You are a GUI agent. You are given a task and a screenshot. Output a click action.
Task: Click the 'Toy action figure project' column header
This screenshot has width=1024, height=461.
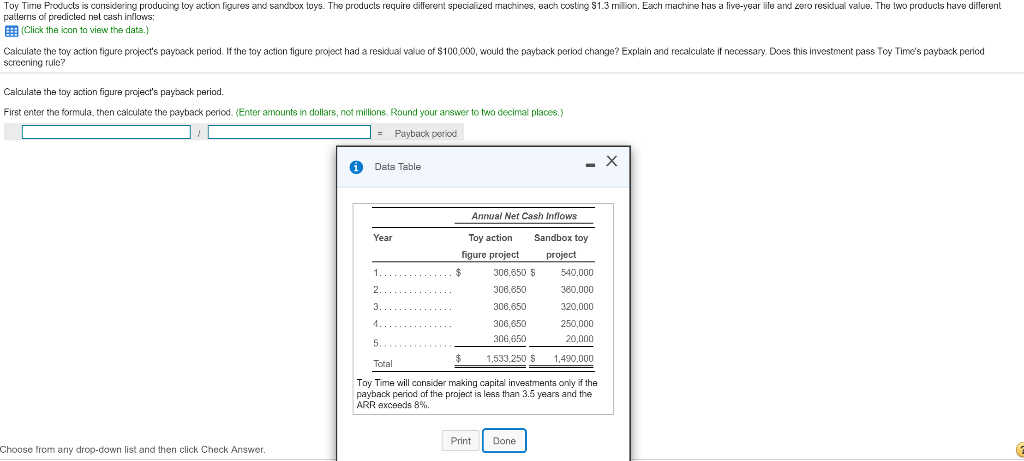490,246
